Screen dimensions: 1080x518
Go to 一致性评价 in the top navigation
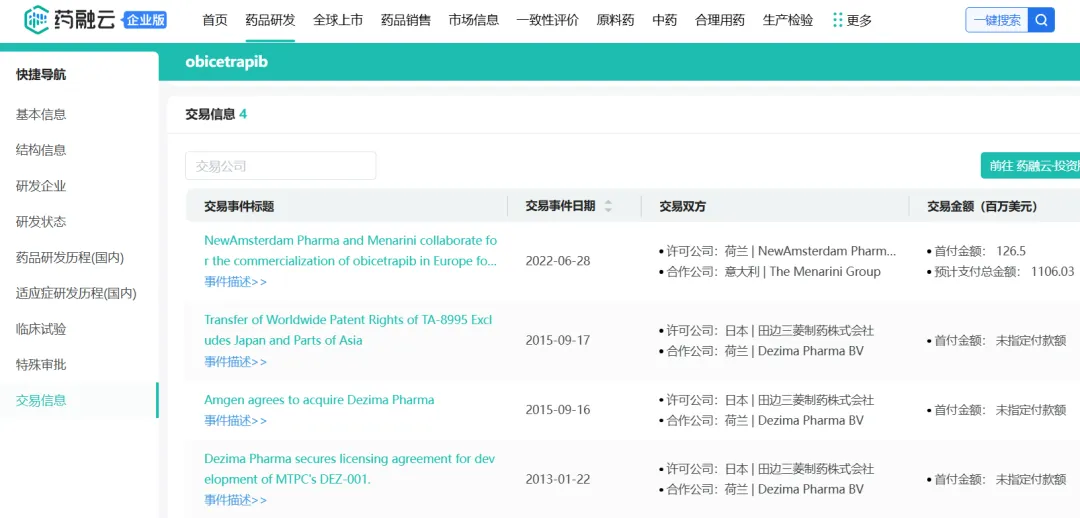tap(547, 20)
